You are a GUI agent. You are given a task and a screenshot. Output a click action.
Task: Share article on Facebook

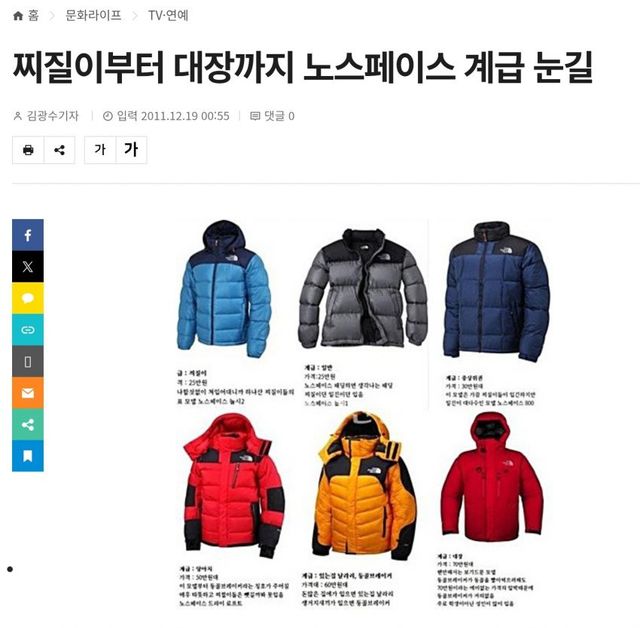point(28,235)
